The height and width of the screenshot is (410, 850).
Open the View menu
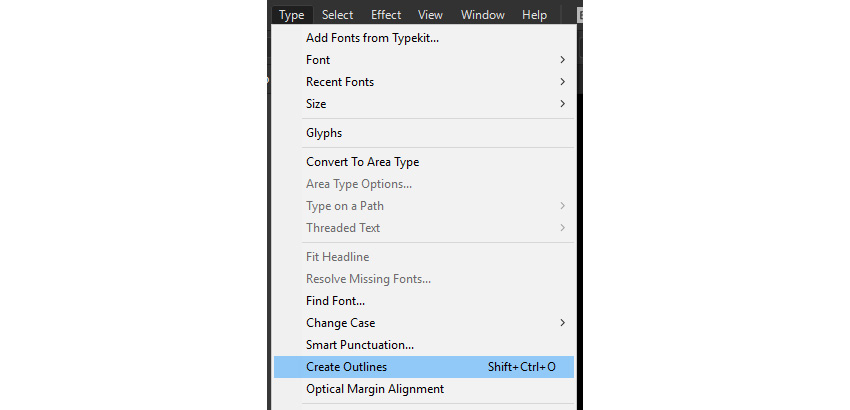[x=431, y=15]
